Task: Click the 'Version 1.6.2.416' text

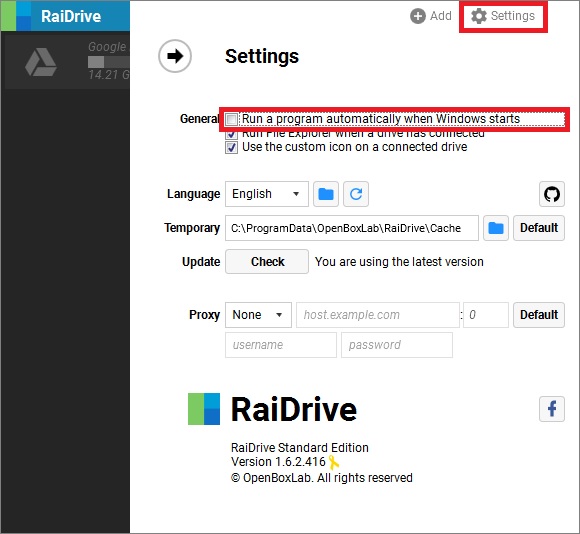Action: click(x=278, y=462)
